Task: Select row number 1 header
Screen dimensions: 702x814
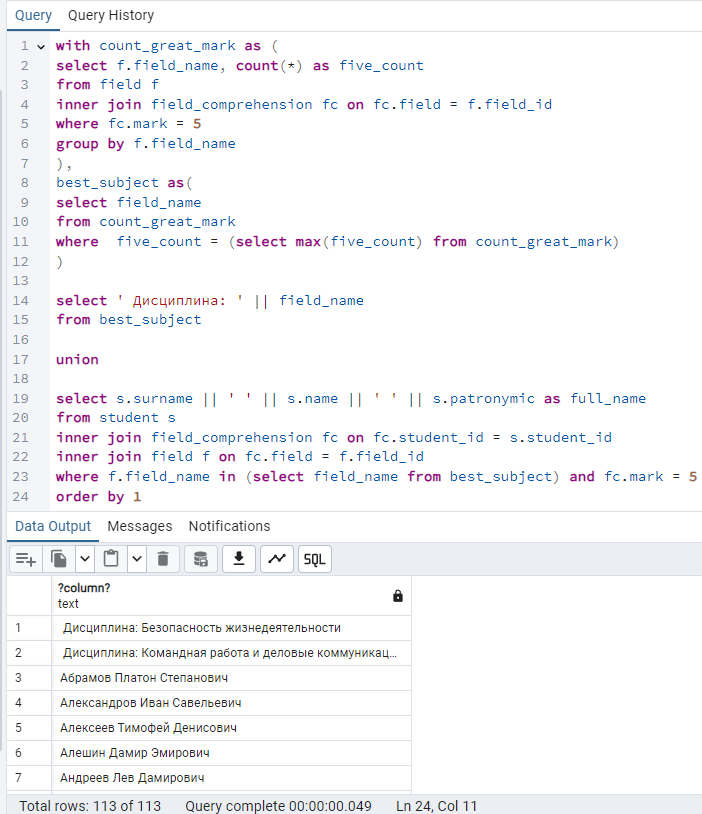Action: coord(29,628)
